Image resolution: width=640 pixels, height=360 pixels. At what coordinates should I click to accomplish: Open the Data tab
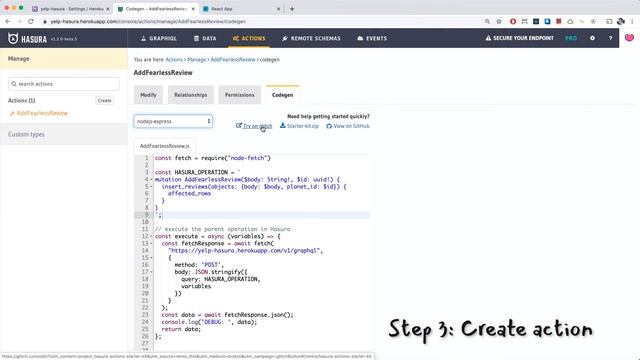205,38
